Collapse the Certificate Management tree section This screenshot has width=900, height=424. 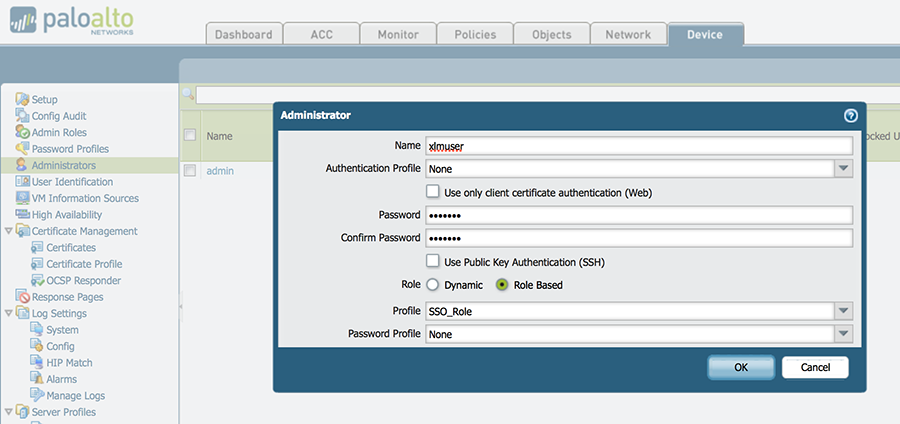9,231
